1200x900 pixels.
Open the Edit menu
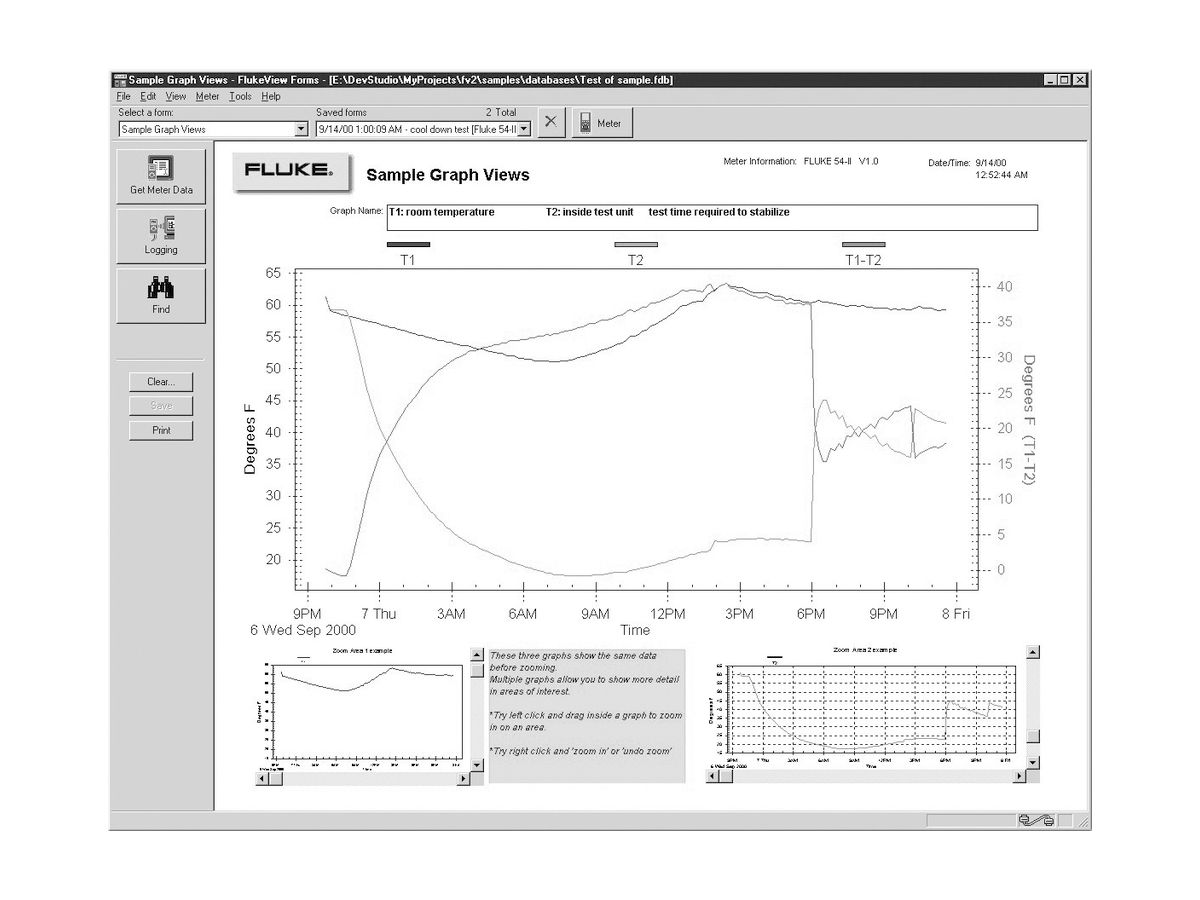(x=148, y=96)
